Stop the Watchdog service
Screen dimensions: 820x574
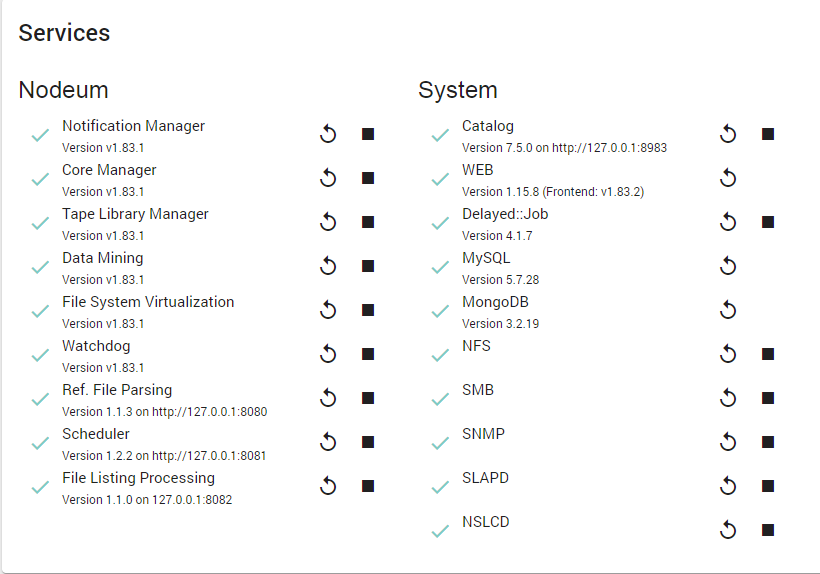click(368, 354)
